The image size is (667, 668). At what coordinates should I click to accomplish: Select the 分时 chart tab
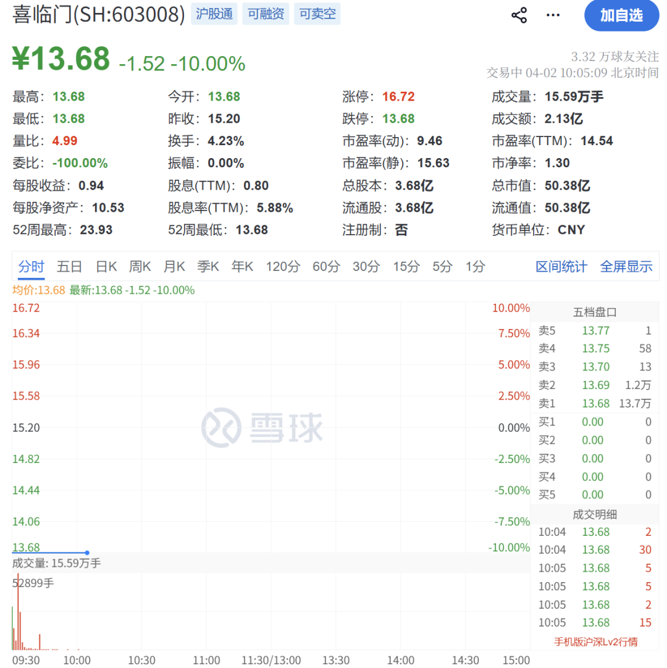31,266
